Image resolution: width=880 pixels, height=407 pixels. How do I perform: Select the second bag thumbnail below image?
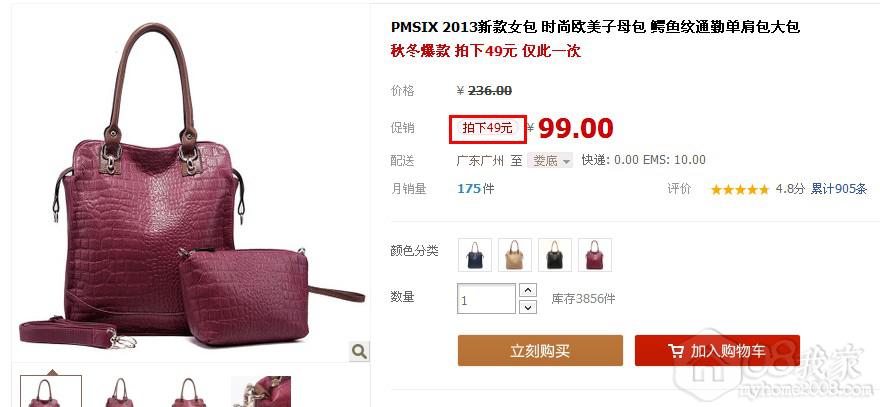click(120, 391)
